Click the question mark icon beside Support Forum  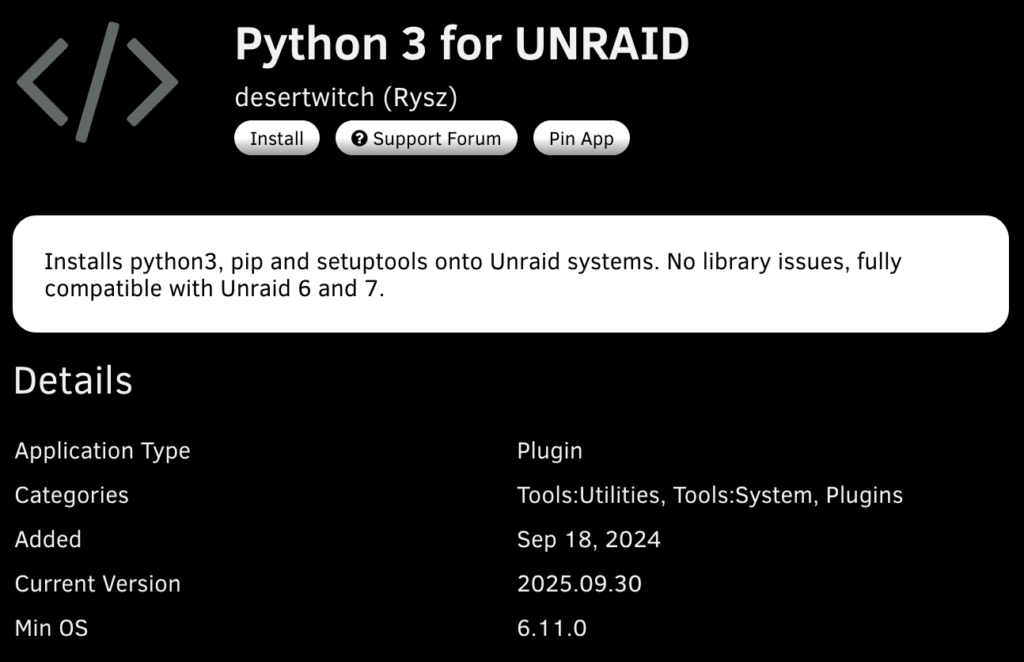360,139
